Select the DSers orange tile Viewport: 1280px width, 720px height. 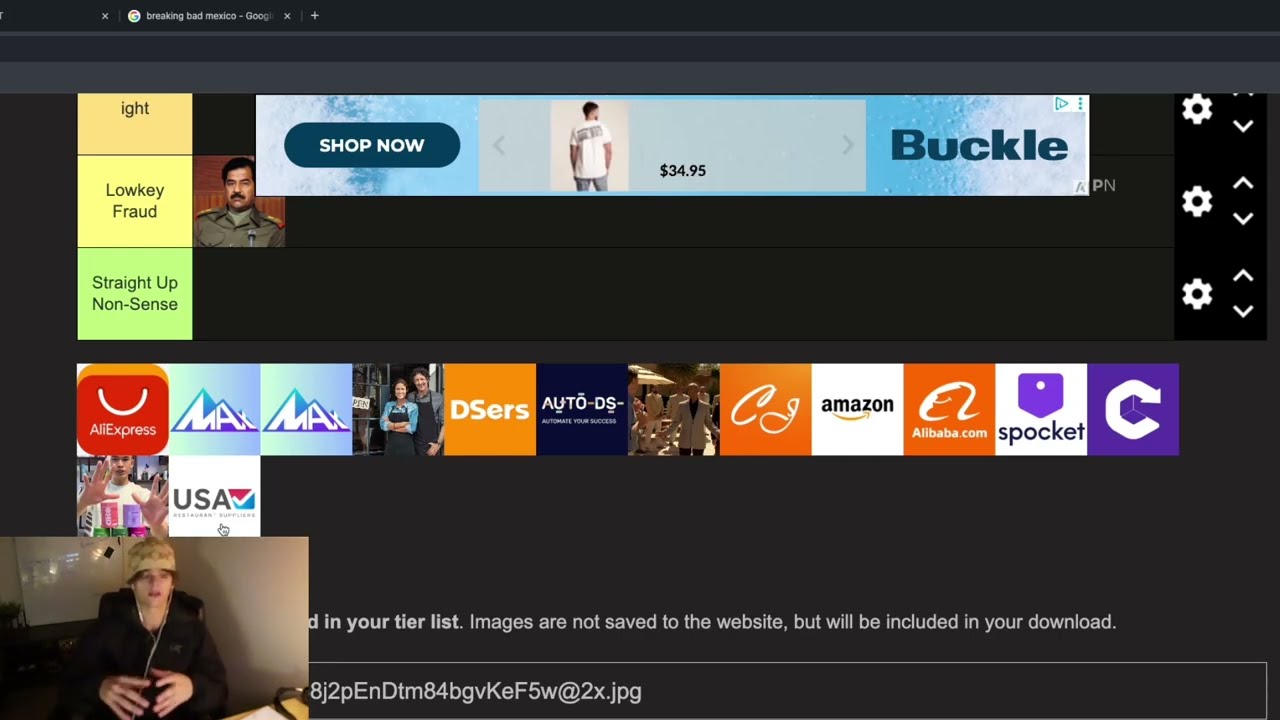[490, 409]
